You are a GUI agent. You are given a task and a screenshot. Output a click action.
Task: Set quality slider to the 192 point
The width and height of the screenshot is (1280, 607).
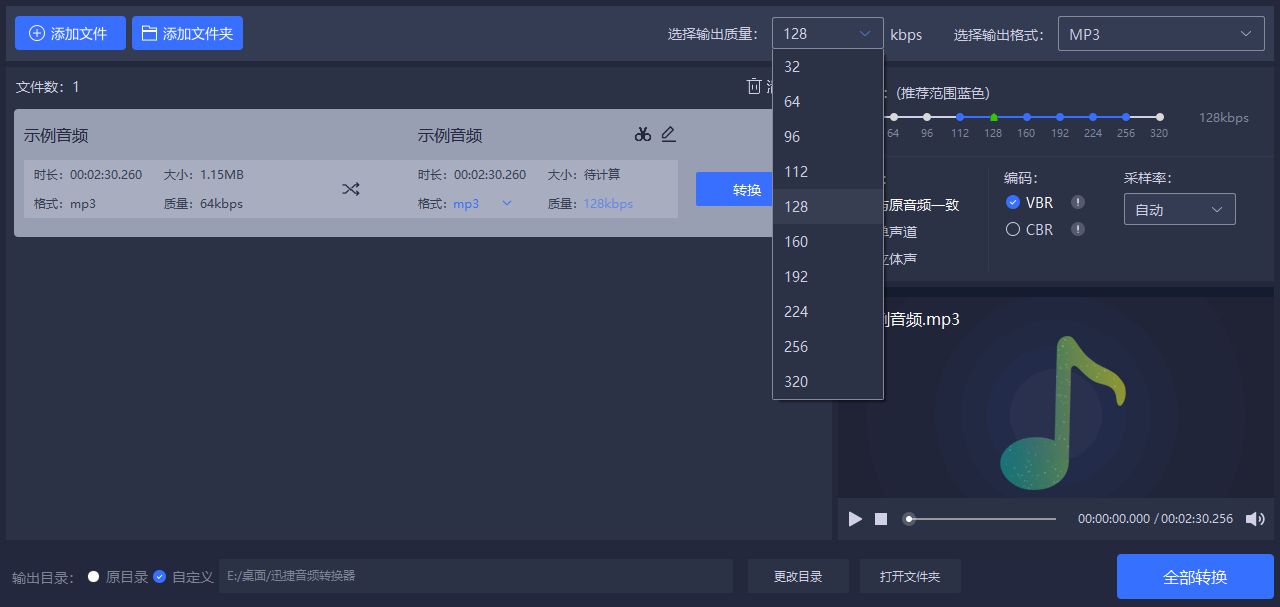[x=1060, y=117]
